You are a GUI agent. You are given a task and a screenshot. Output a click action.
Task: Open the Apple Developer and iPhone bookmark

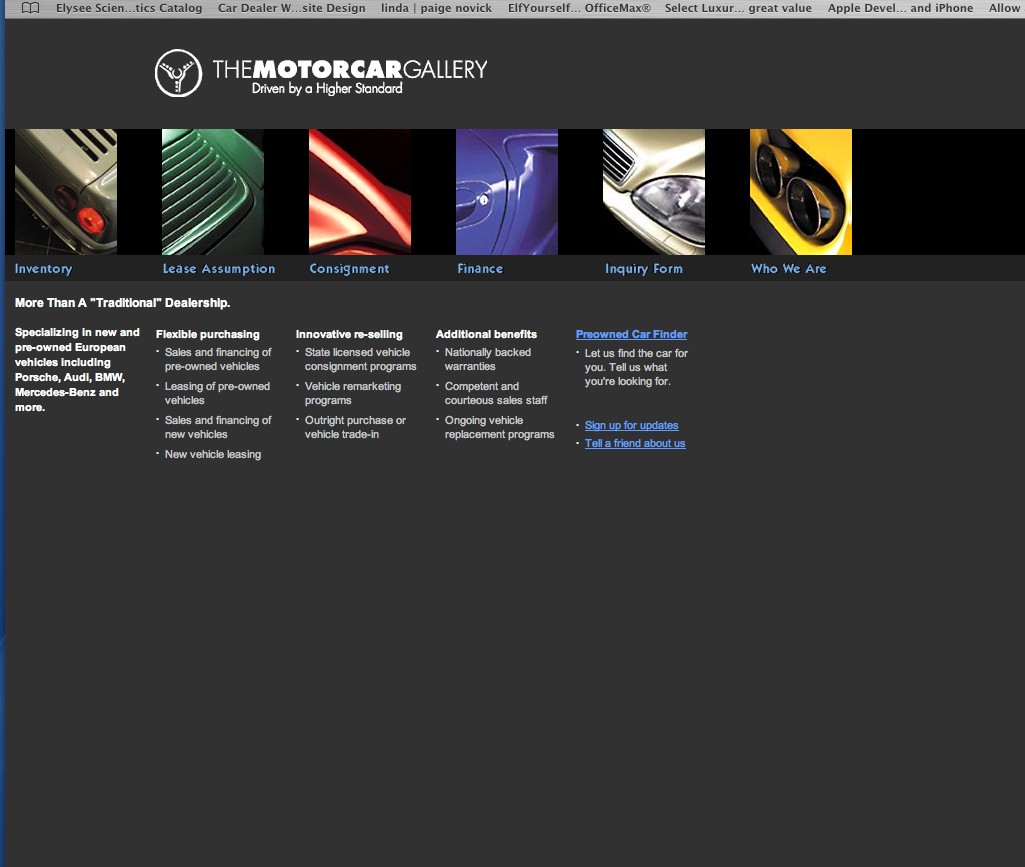[900, 8]
